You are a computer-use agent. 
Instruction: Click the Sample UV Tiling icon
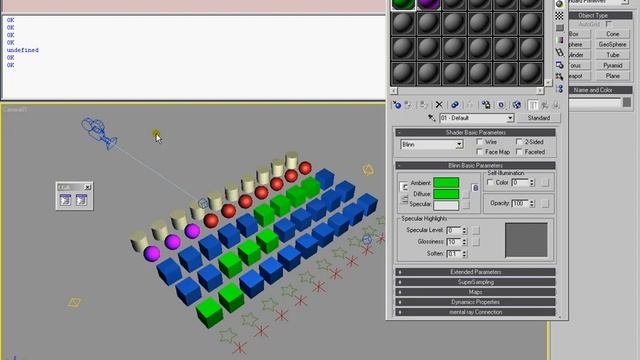pos(559,28)
